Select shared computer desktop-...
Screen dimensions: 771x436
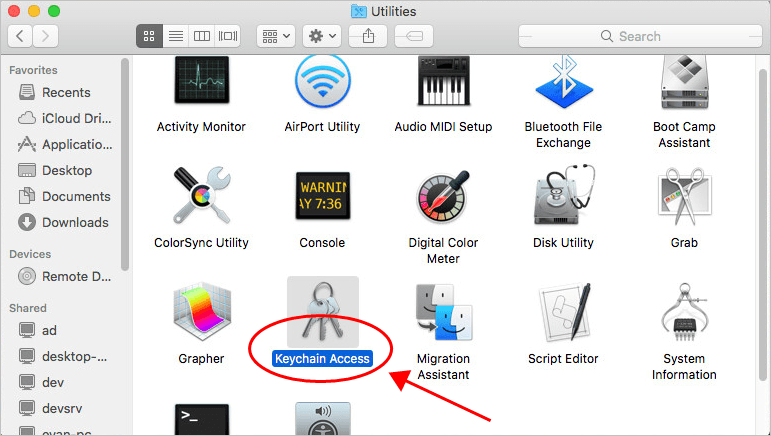65,356
